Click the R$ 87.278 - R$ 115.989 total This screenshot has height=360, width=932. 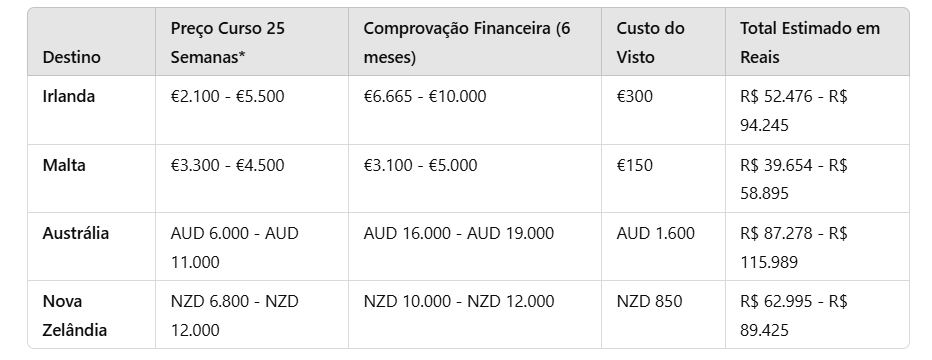tap(794, 247)
